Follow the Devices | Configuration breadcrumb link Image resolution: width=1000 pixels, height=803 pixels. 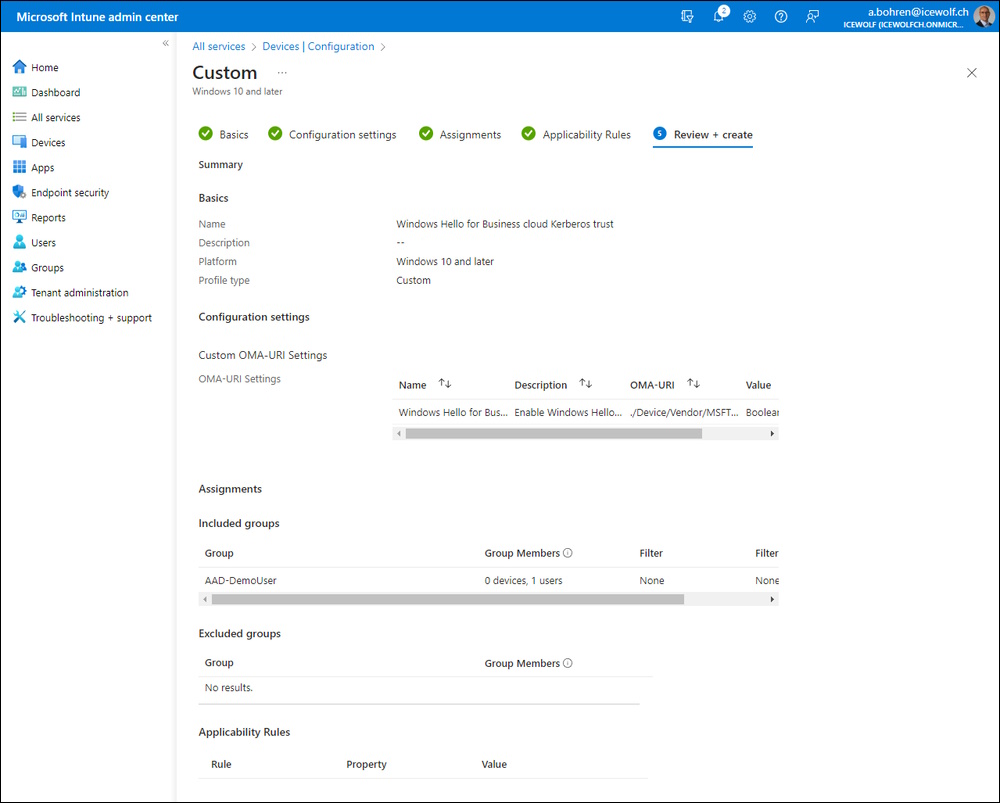[318, 47]
